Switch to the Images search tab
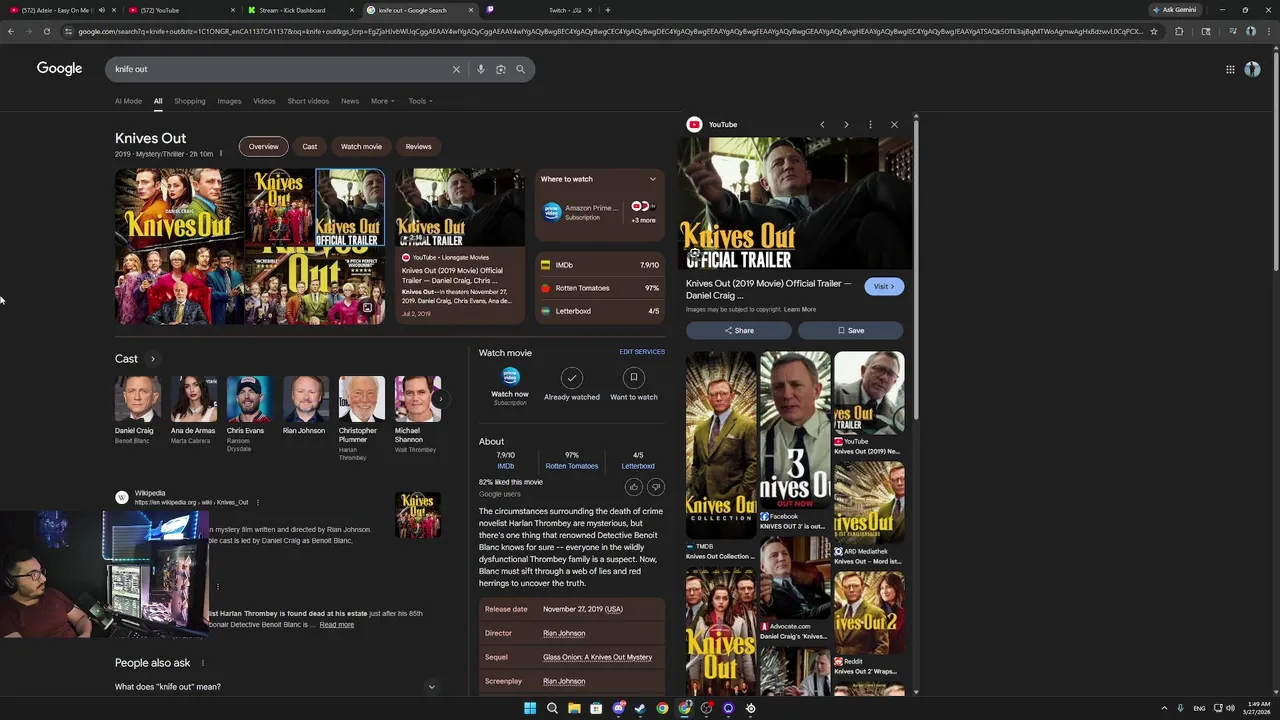This screenshot has height=720, width=1280. point(229,101)
